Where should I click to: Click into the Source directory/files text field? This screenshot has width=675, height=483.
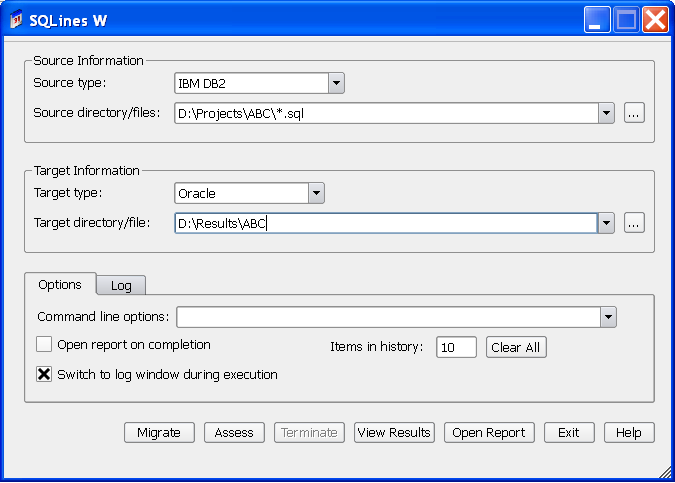pos(387,113)
